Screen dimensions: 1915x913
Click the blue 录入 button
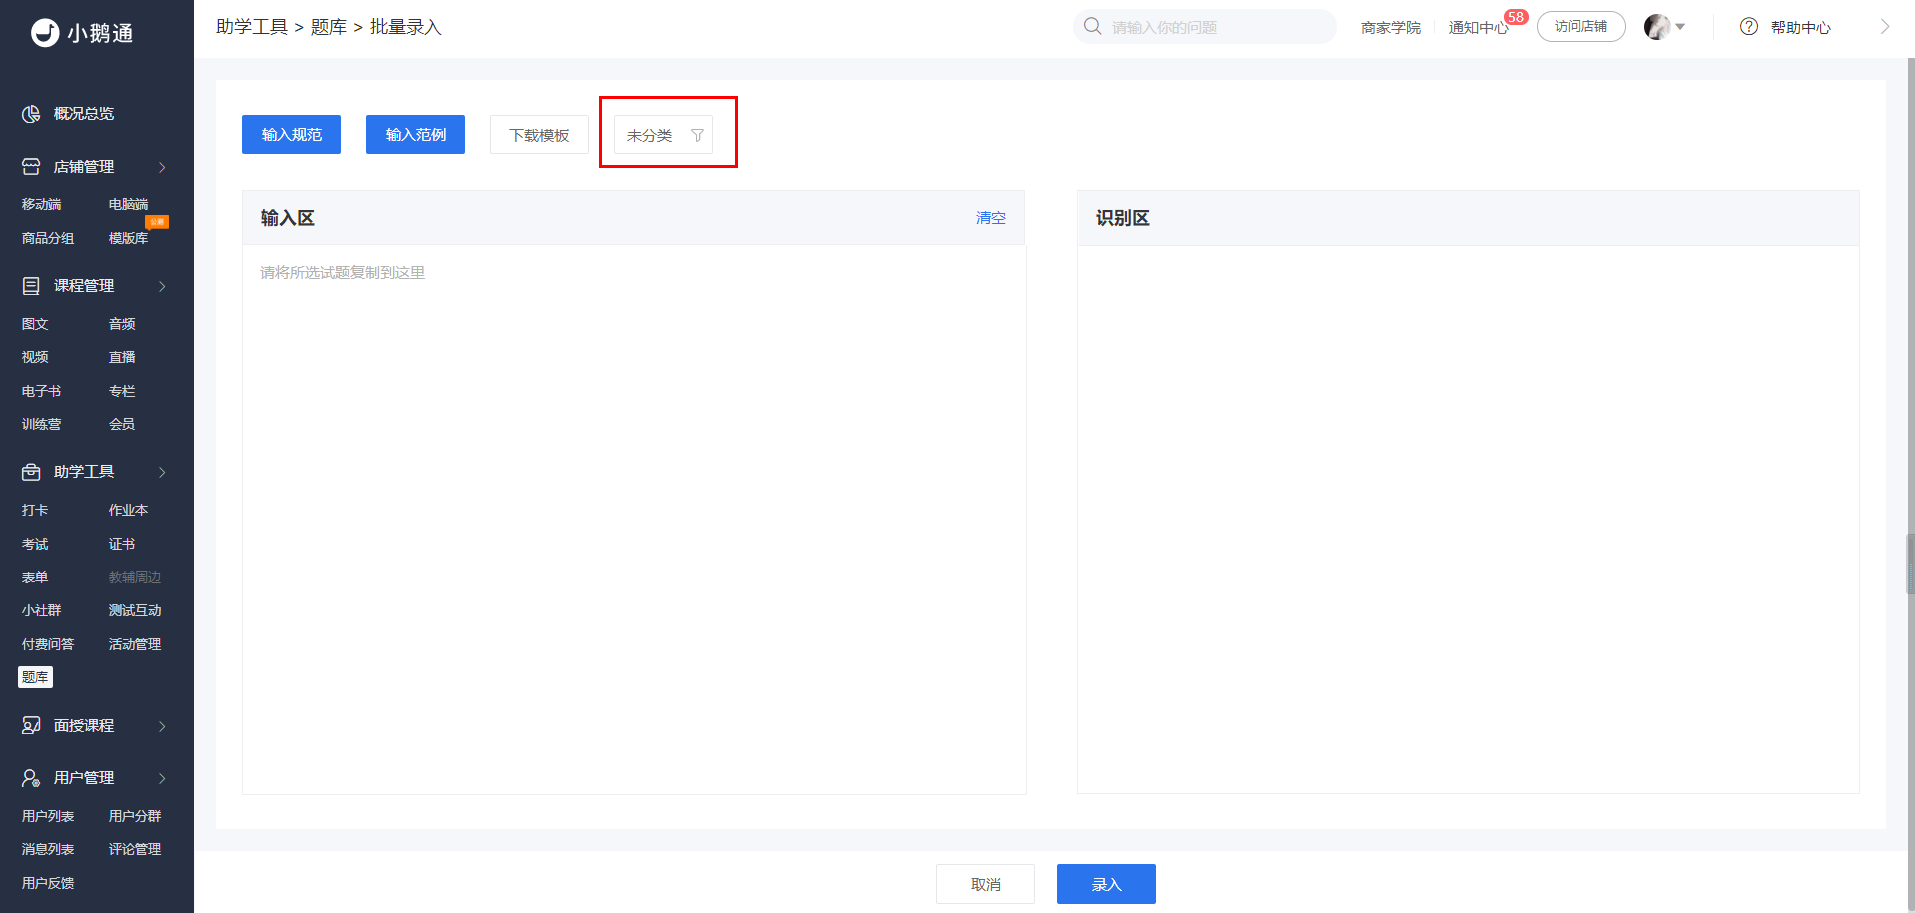[x=1106, y=884]
